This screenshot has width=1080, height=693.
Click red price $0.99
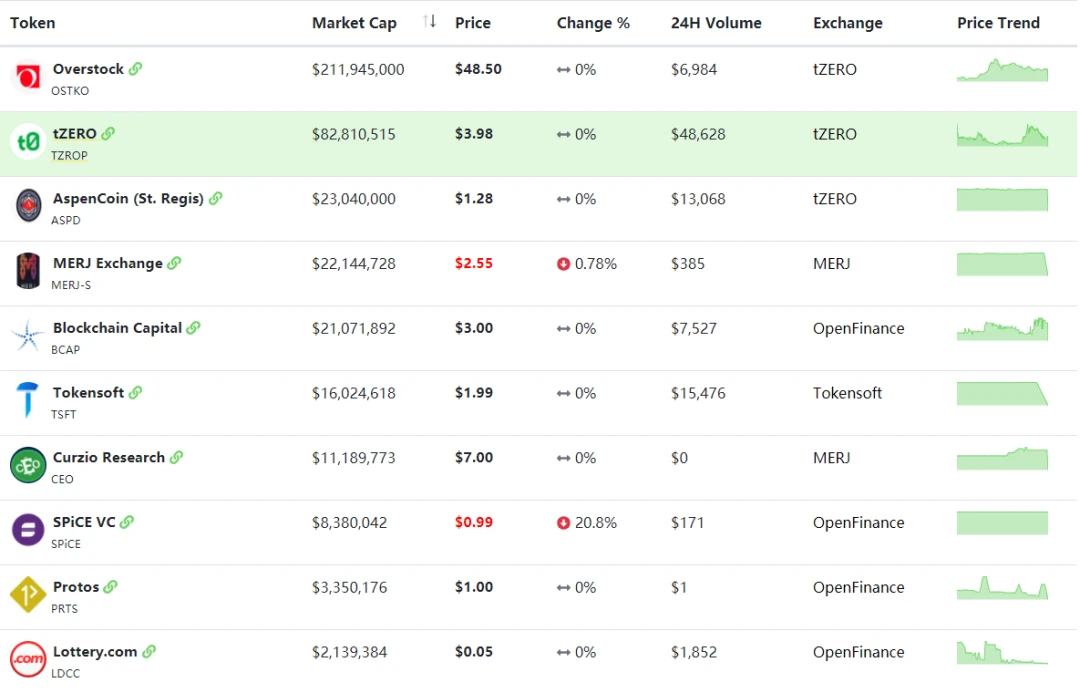474,522
